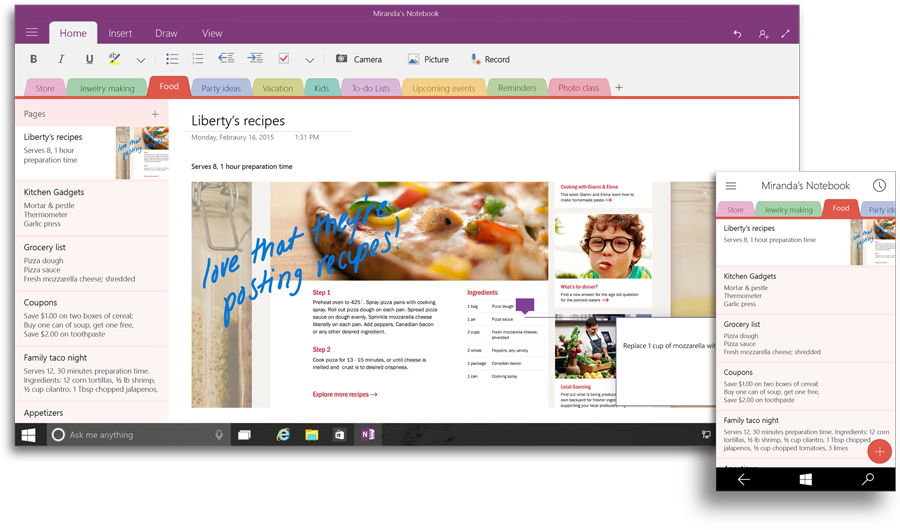Viewport: 900px width, 530px height.
Task: Open the hamburger navigation menu on desktop
Action: [32, 33]
